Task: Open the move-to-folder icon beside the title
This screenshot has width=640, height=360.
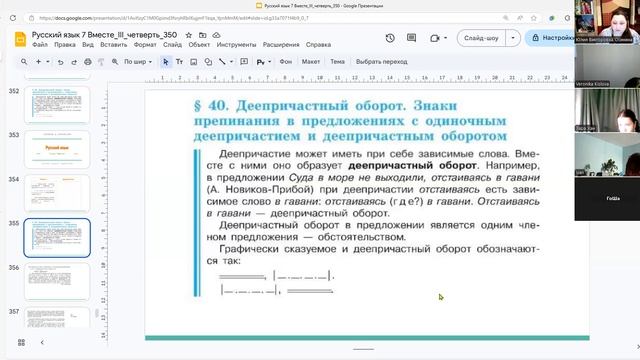Action: [202, 35]
